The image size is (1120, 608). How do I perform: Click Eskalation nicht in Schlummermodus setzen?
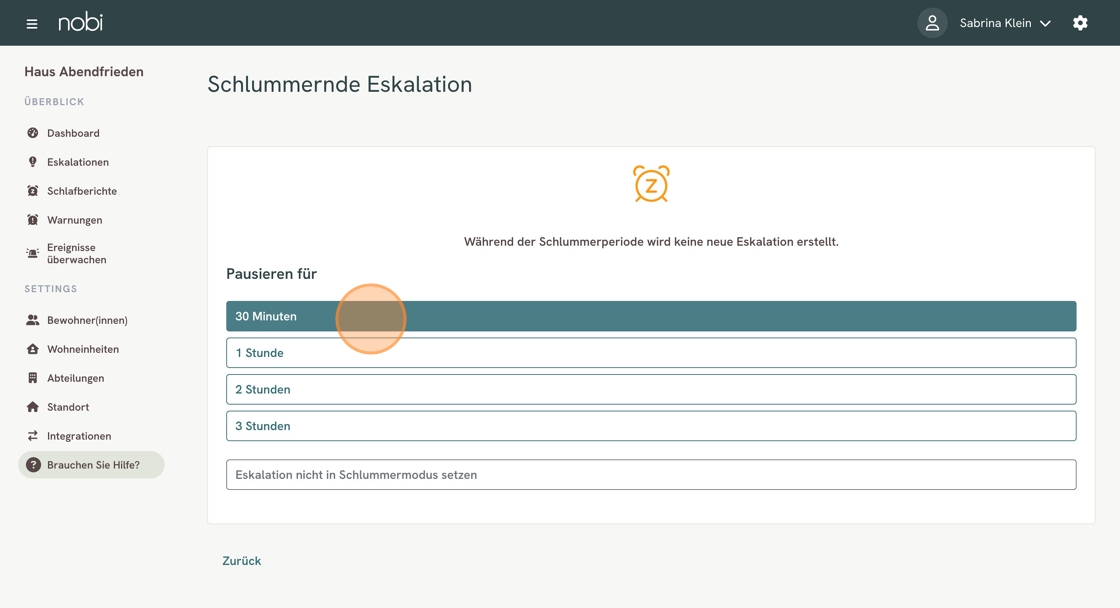651,474
